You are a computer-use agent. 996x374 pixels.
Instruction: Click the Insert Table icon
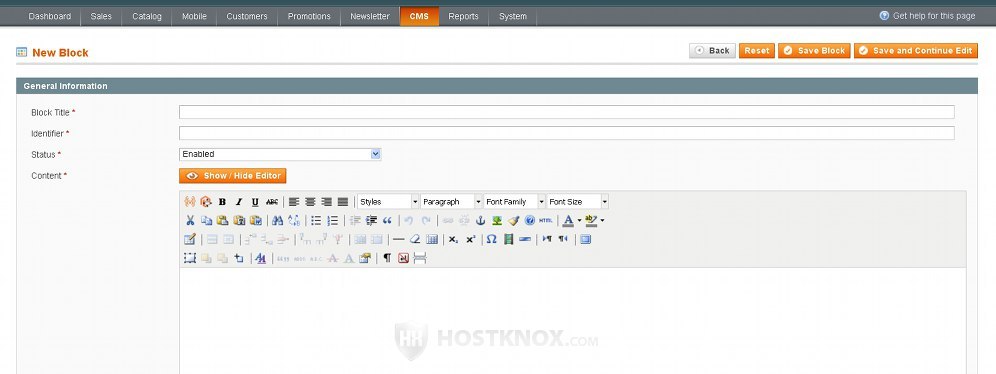[x=190, y=239]
